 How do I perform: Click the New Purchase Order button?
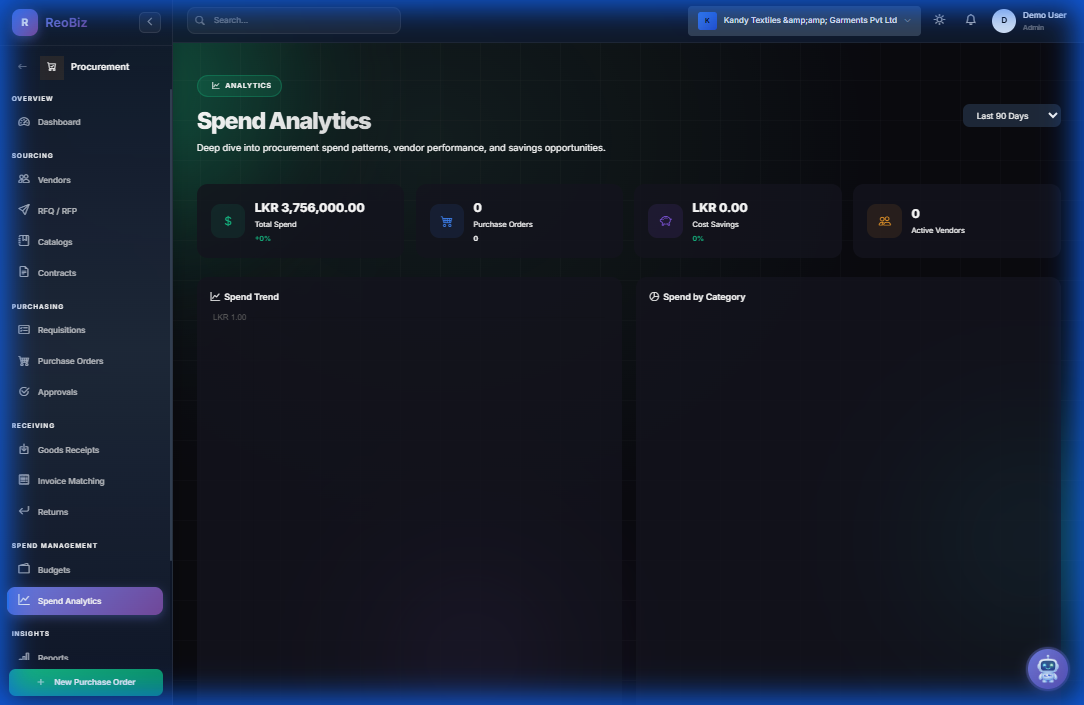pos(85,680)
